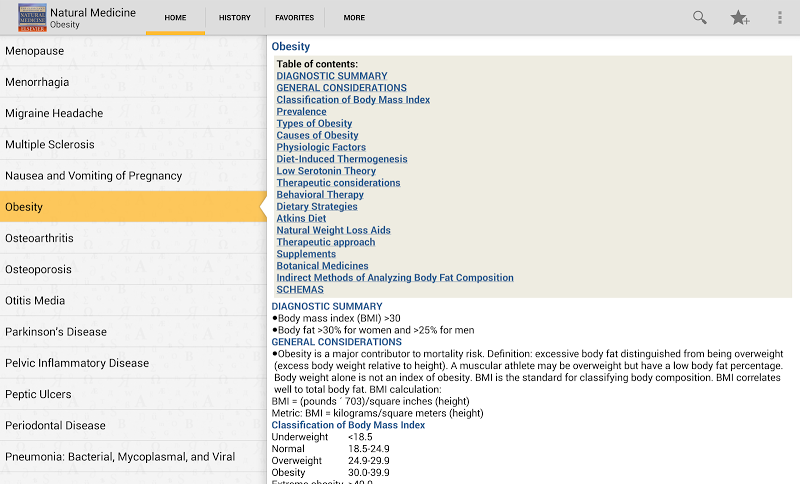Open the Migraine Headache entry

pyautogui.click(x=133, y=113)
